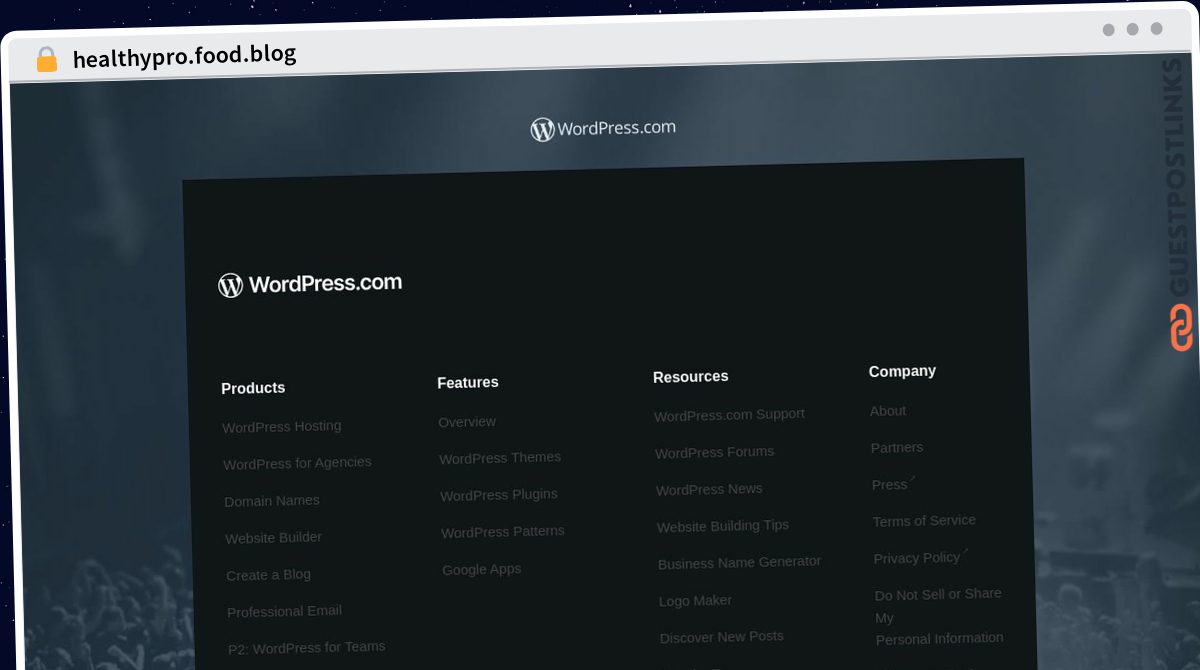Open the Logo Maker link
Viewport: 1200px width, 670px height.
696,601
